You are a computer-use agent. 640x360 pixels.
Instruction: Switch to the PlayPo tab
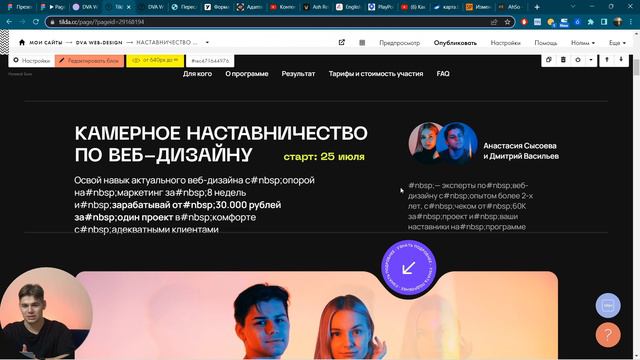point(381,7)
